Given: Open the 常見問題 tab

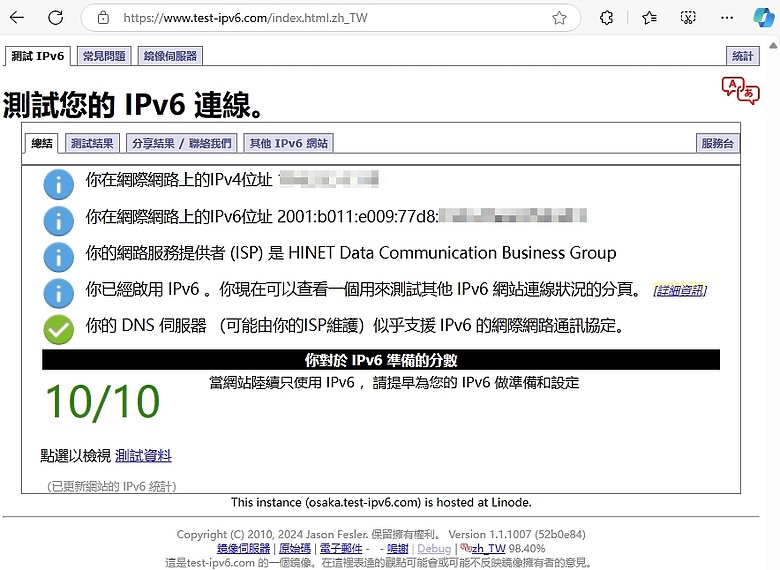Looking at the screenshot, I should tap(104, 56).
